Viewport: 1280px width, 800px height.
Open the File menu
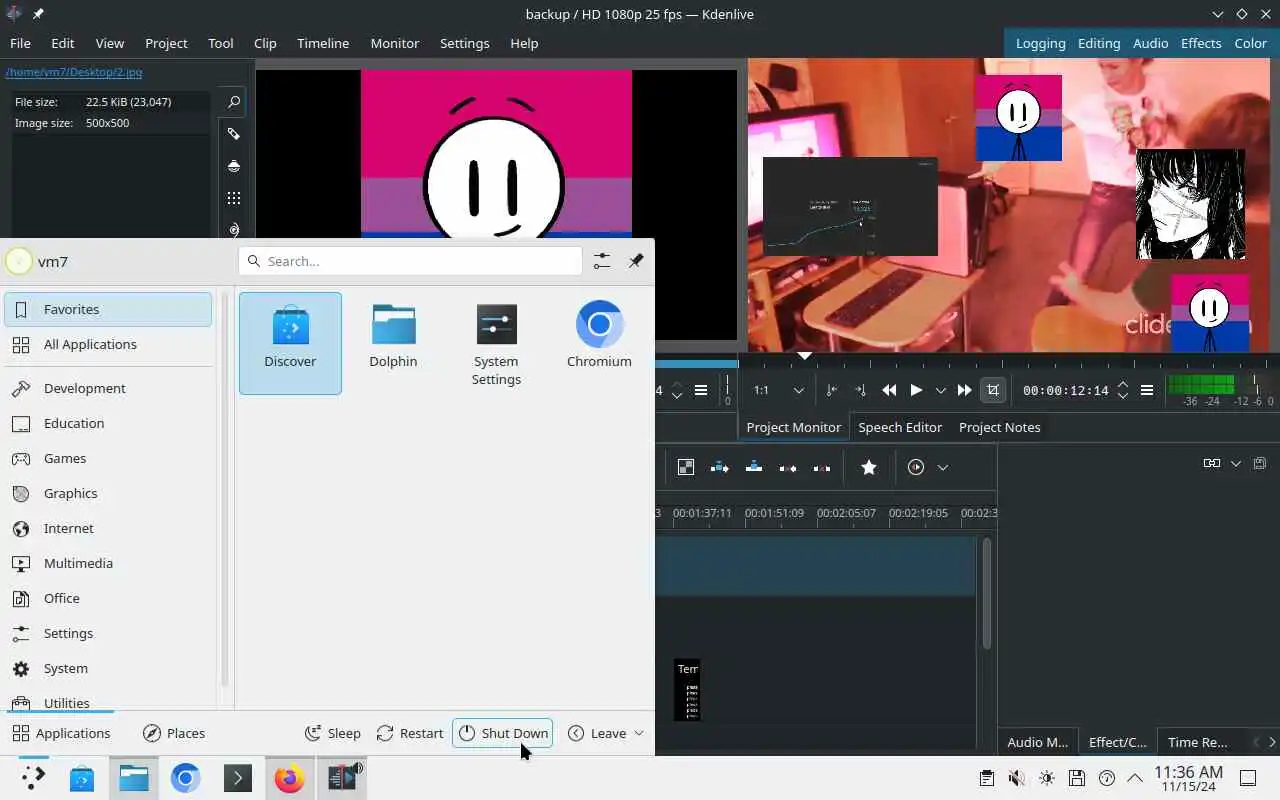click(20, 43)
